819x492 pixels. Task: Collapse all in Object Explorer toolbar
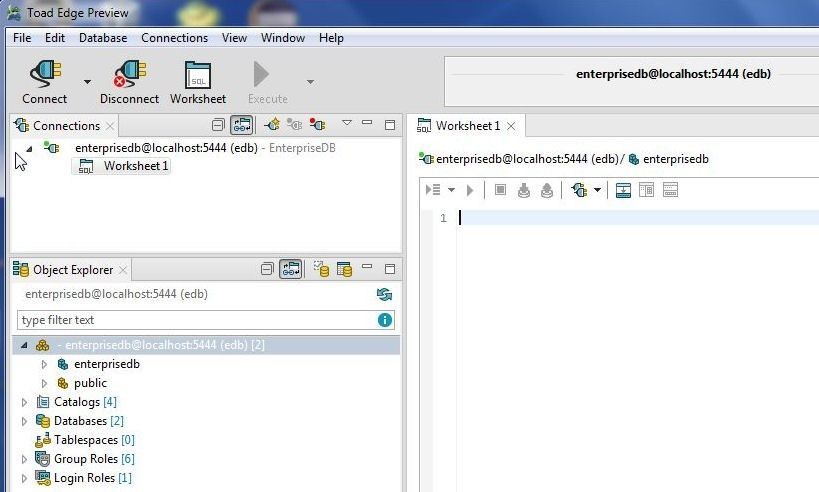tap(267, 269)
